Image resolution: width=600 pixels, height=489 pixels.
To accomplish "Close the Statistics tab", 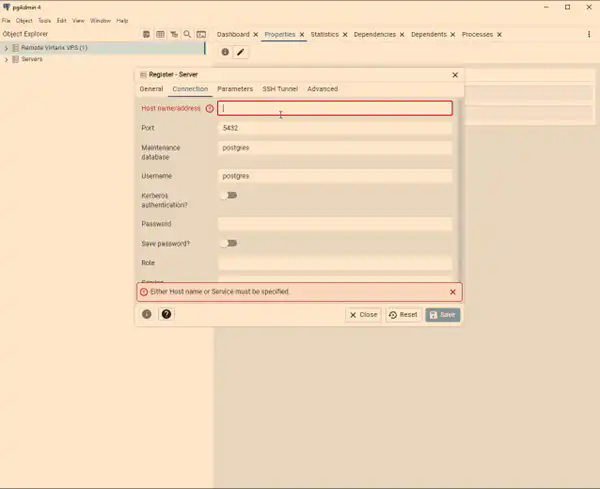I will pyautogui.click(x=345, y=35).
